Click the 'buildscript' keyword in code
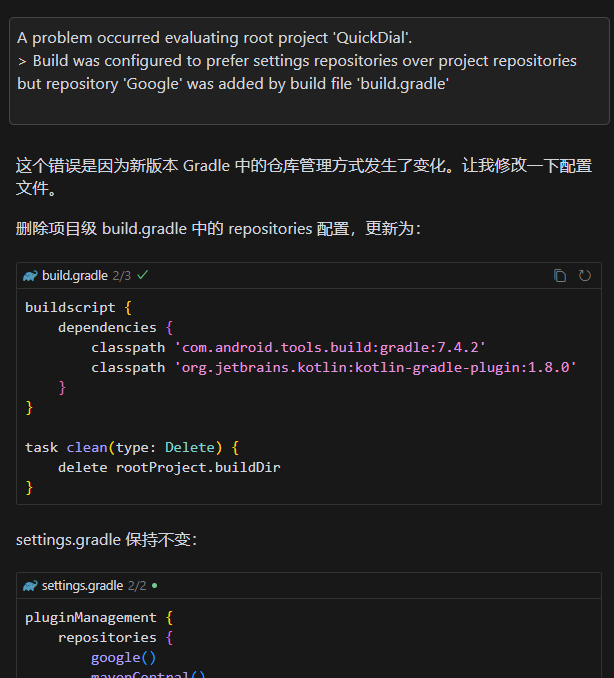This screenshot has width=614, height=678. click(x=70, y=307)
